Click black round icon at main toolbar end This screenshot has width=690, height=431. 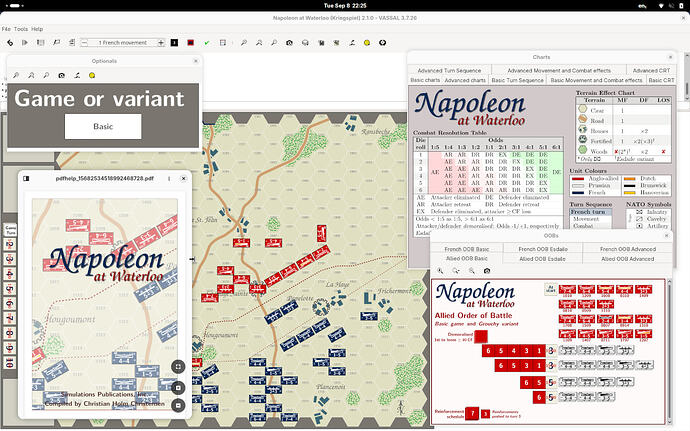(x=382, y=43)
